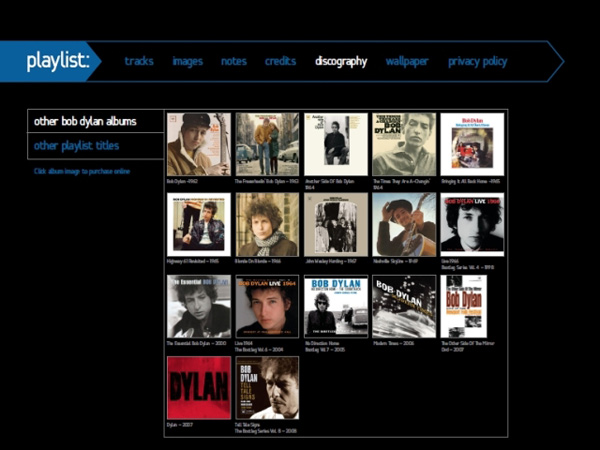Screen dimensions: 600x450
Task: Select Highway 61 Revisited album cover
Action: (x=199, y=225)
